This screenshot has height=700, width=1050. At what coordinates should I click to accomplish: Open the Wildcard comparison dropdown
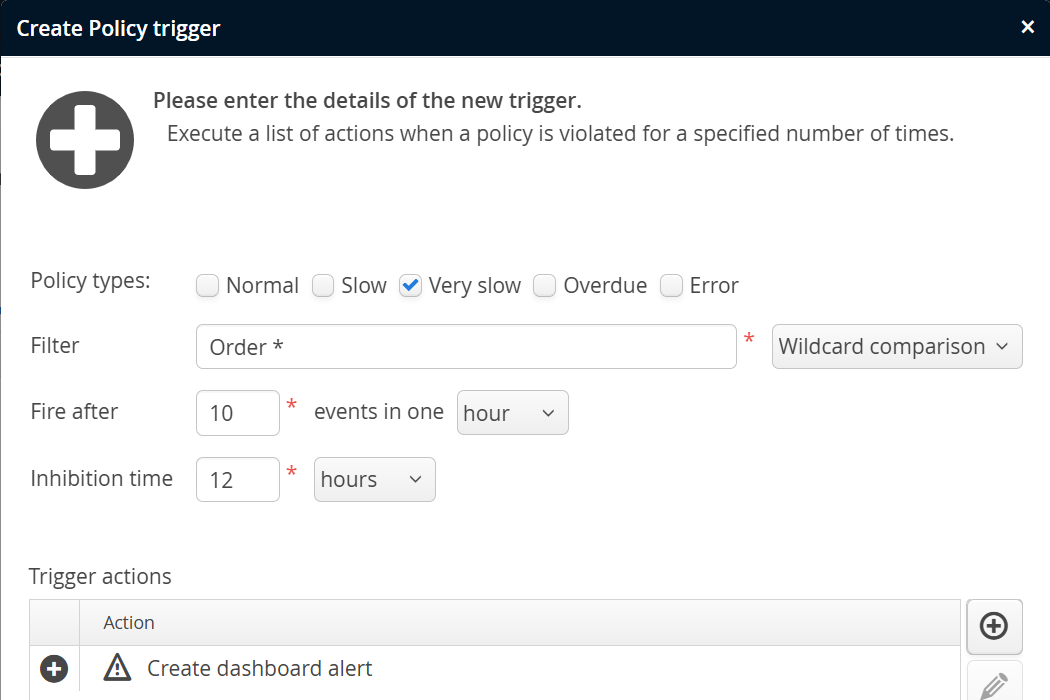[896, 347]
